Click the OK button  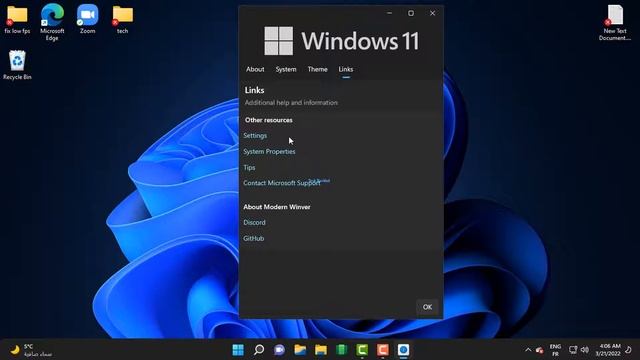(x=427, y=307)
